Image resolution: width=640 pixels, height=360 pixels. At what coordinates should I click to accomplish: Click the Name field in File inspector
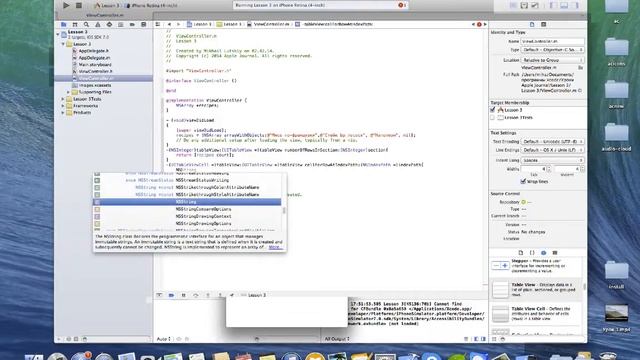553,41
